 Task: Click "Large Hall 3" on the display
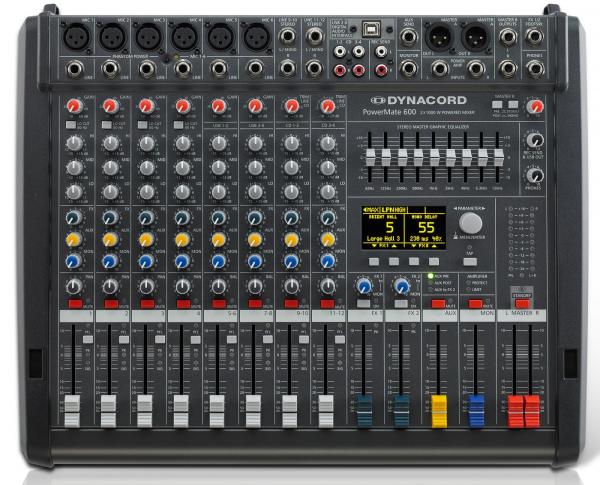tap(383, 238)
